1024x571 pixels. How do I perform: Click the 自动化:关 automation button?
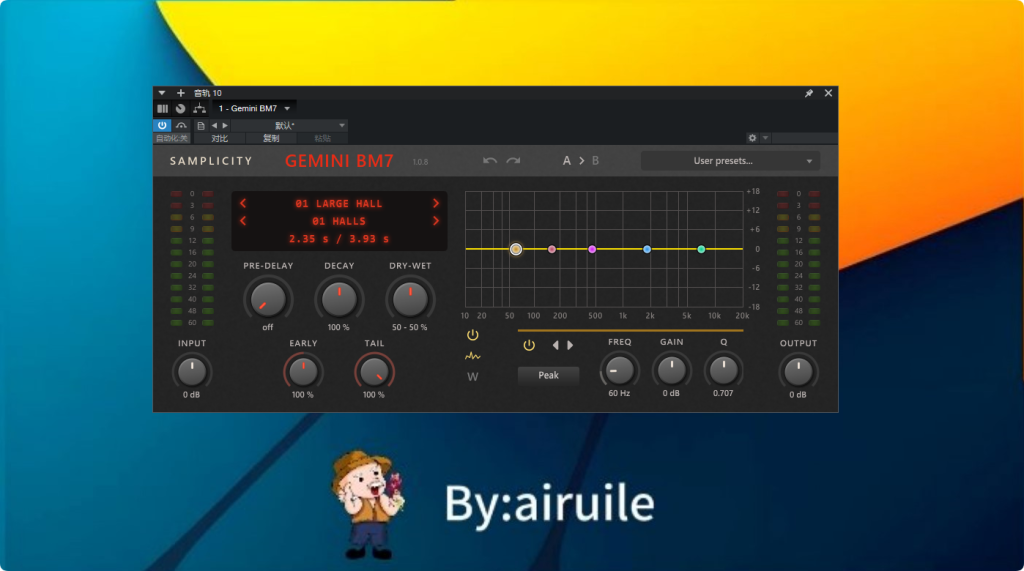pos(172,139)
